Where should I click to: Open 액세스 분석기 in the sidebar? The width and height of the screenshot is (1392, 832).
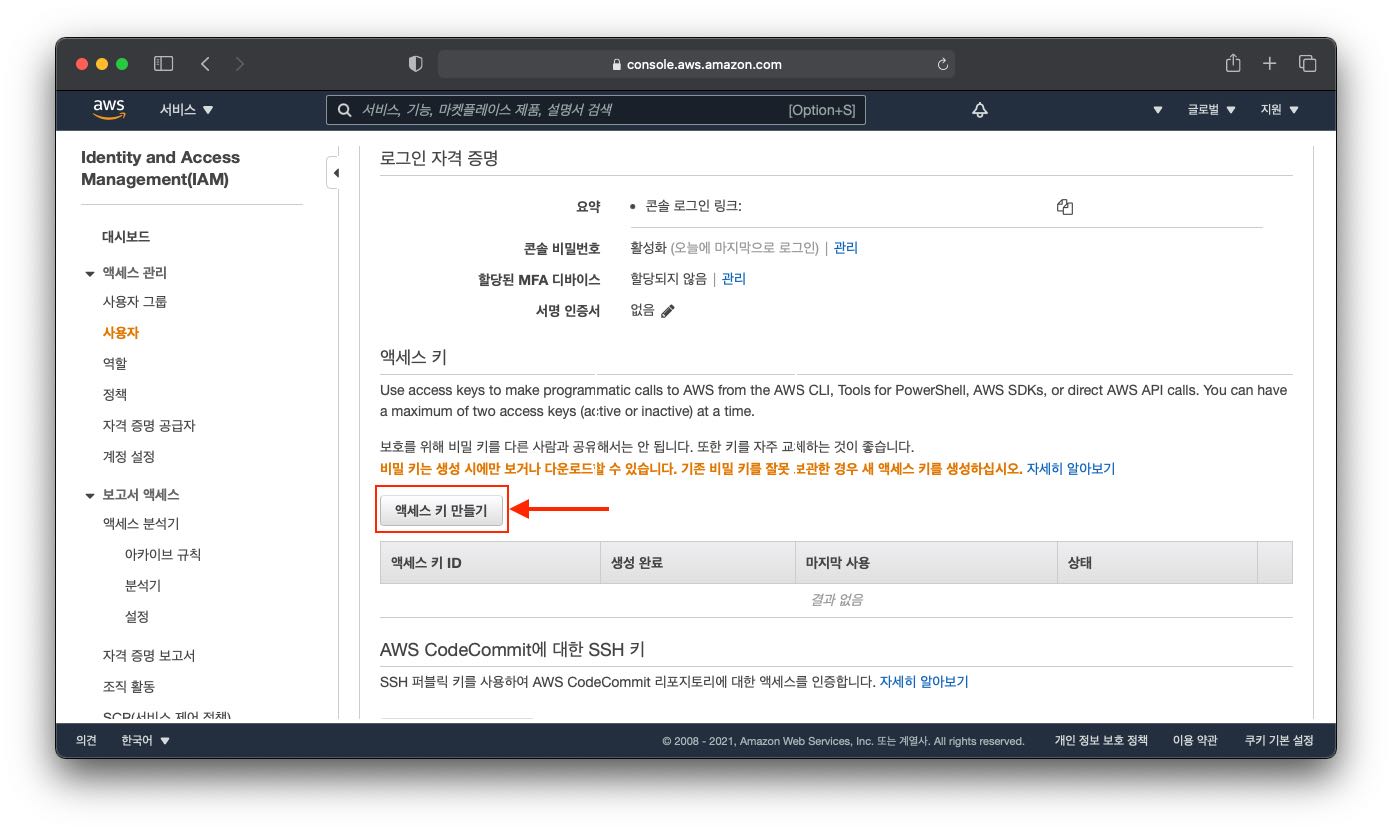click(x=141, y=524)
